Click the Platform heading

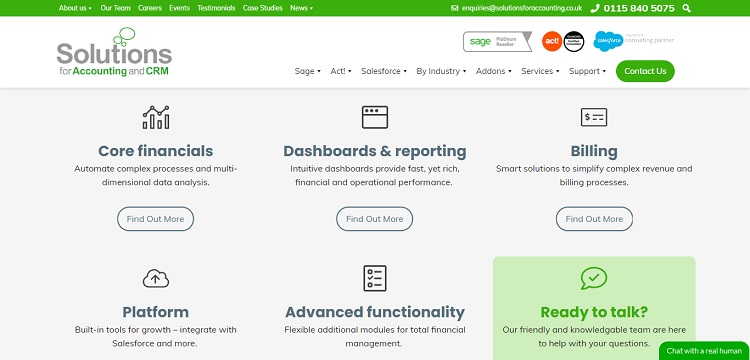(155, 312)
